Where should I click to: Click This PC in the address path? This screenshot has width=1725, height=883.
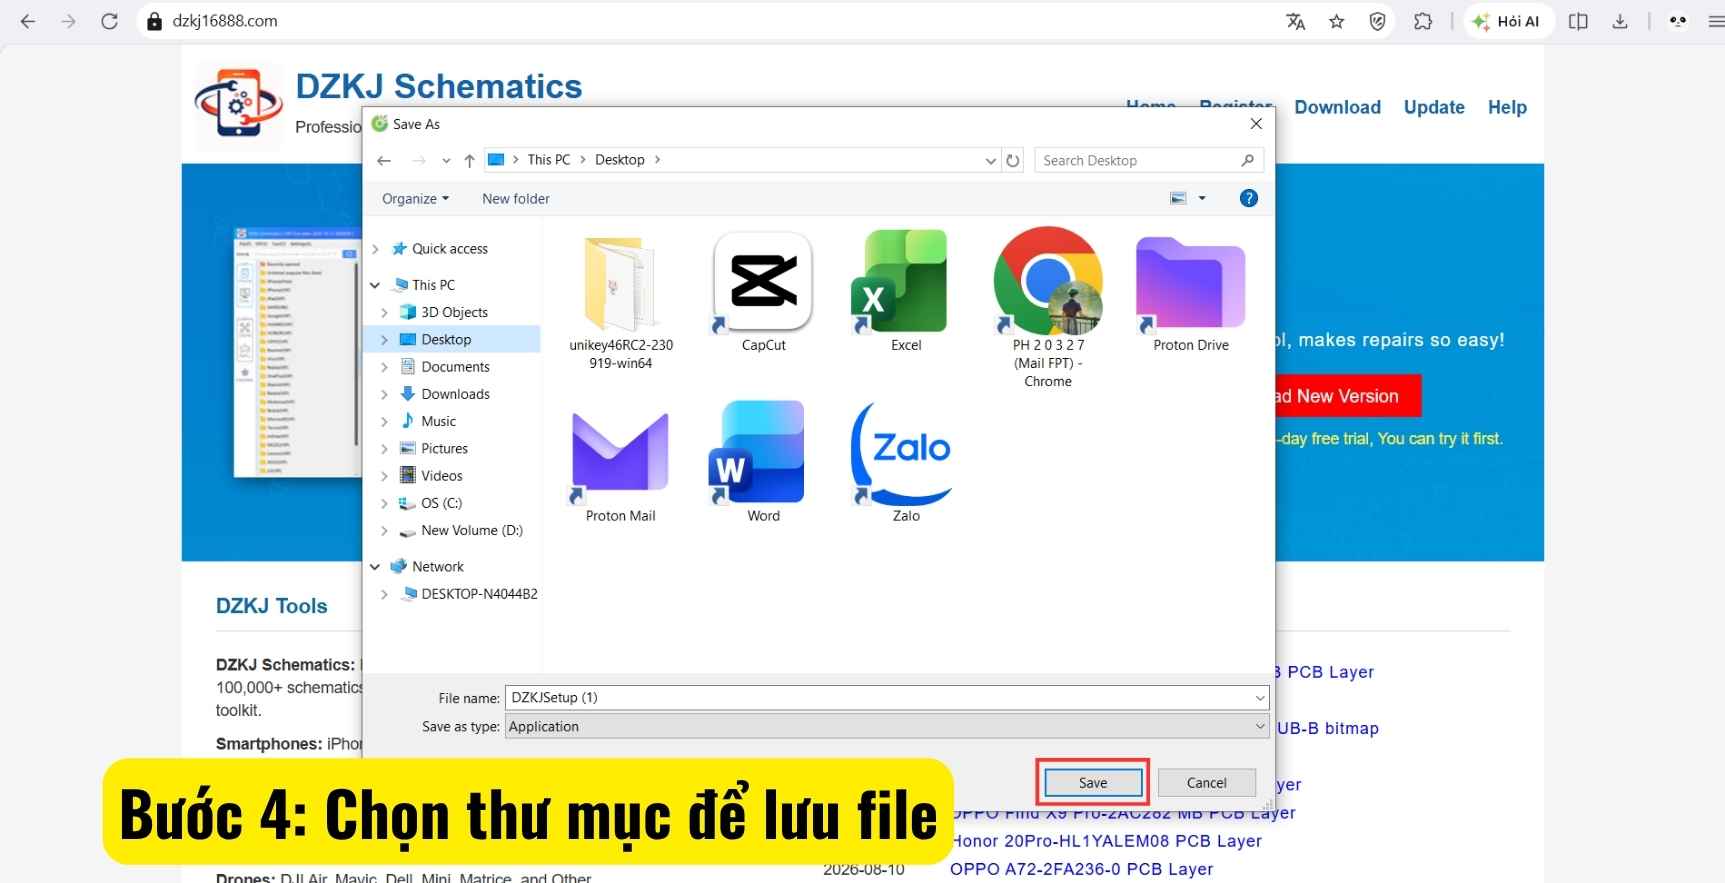[x=549, y=160]
